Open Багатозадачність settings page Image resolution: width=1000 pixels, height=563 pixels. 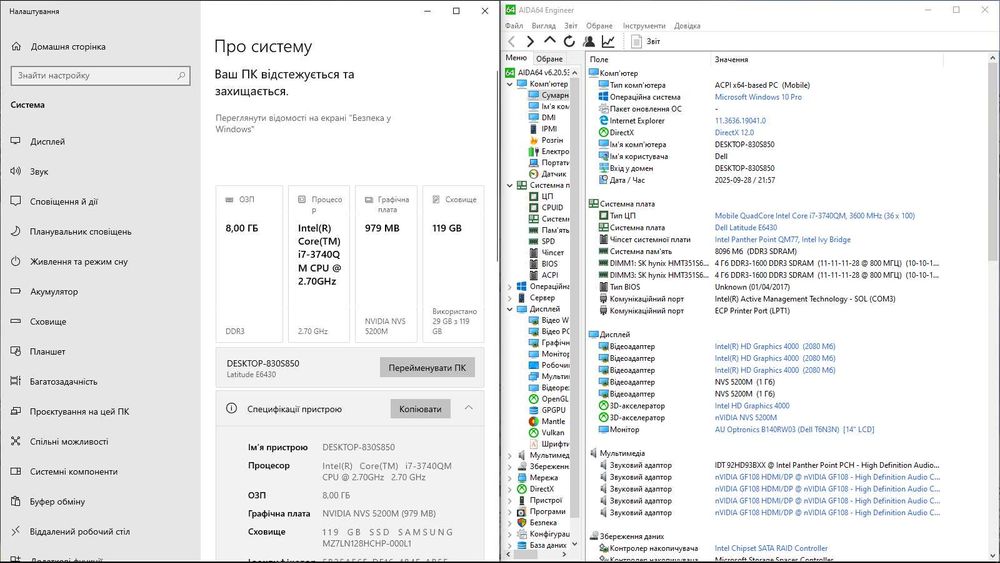(x=100, y=381)
